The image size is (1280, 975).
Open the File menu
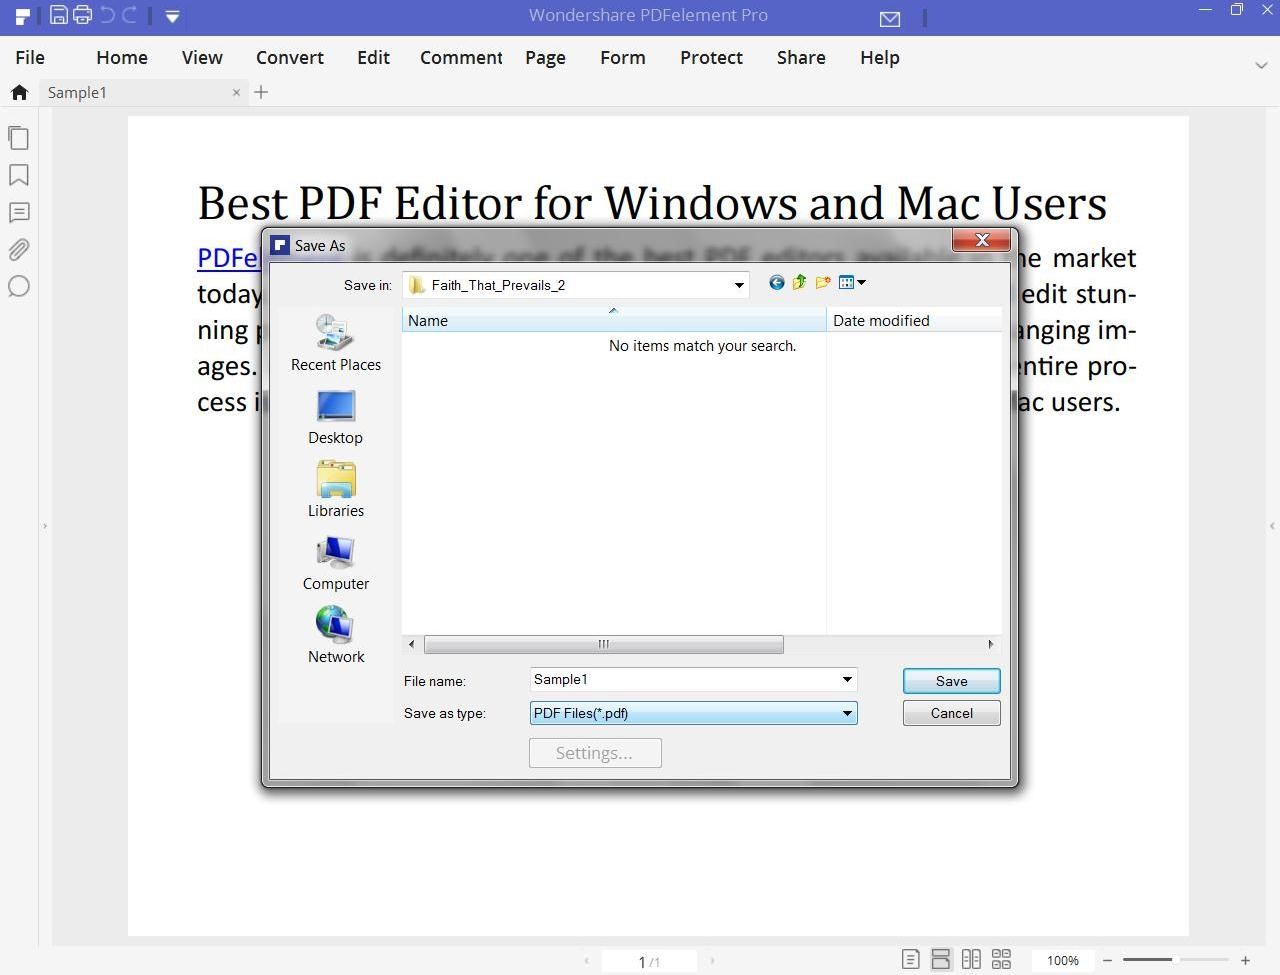30,58
